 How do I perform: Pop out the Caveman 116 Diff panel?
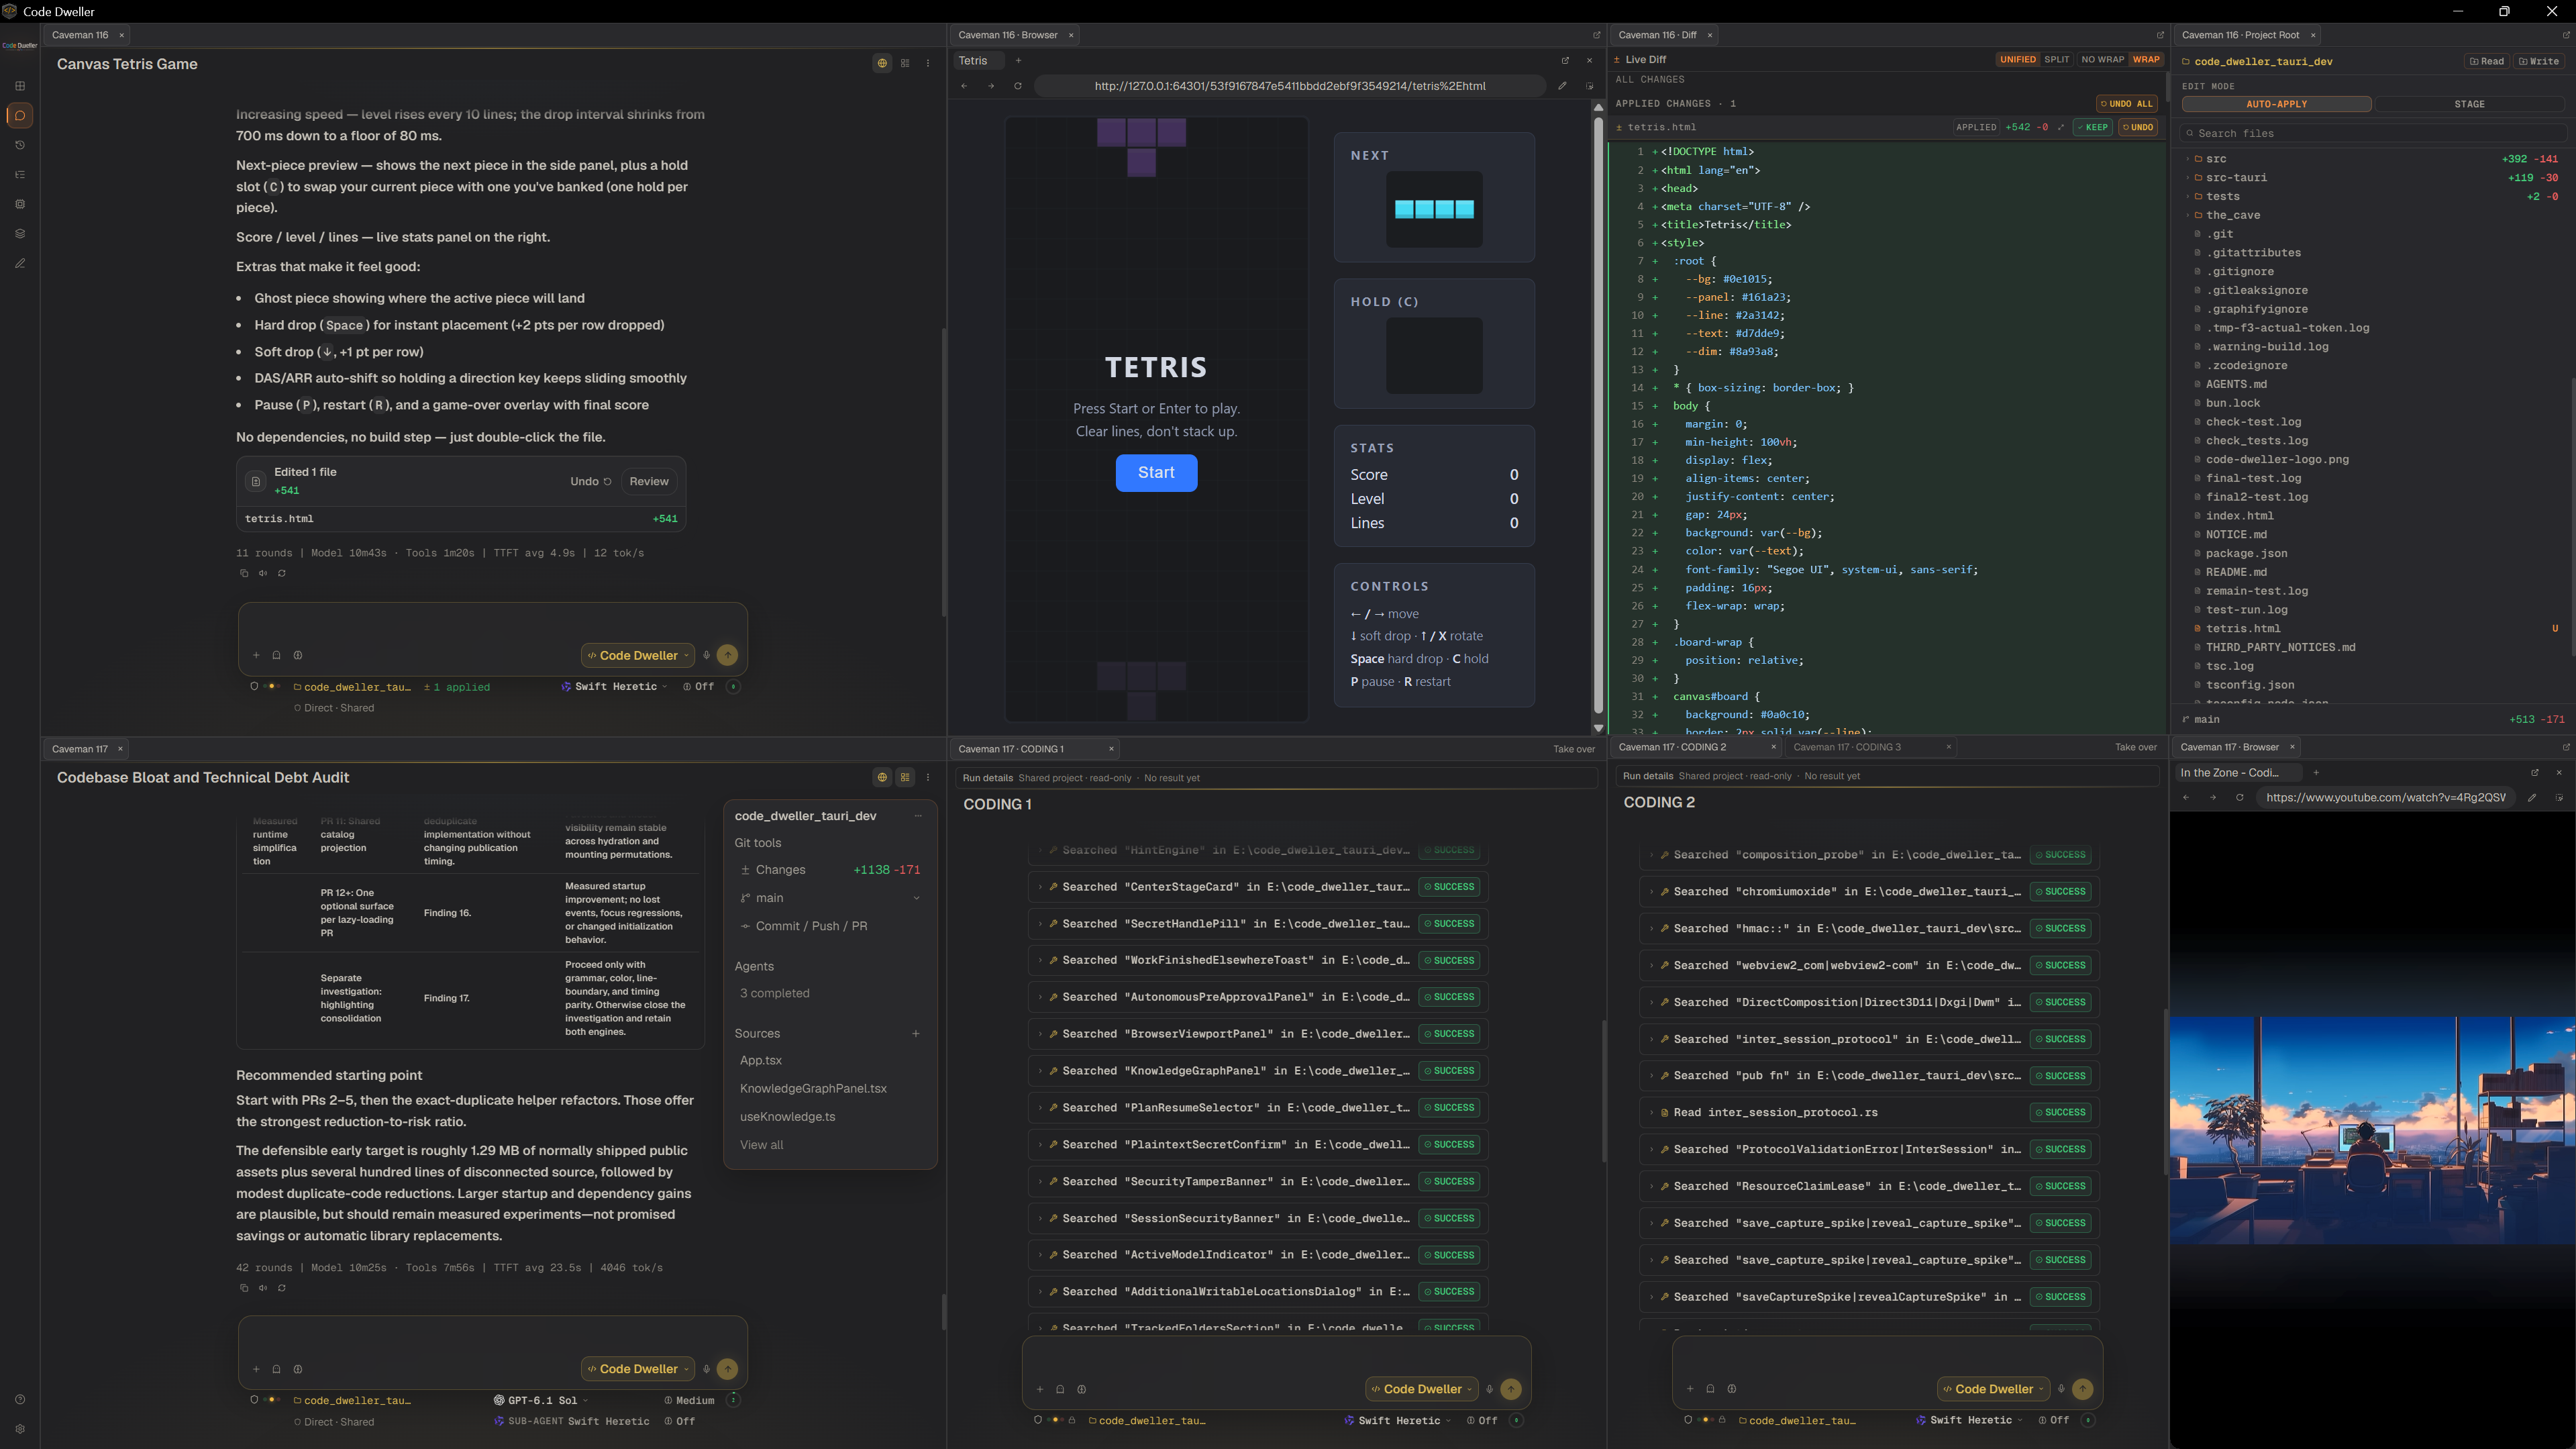pos(2160,35)
